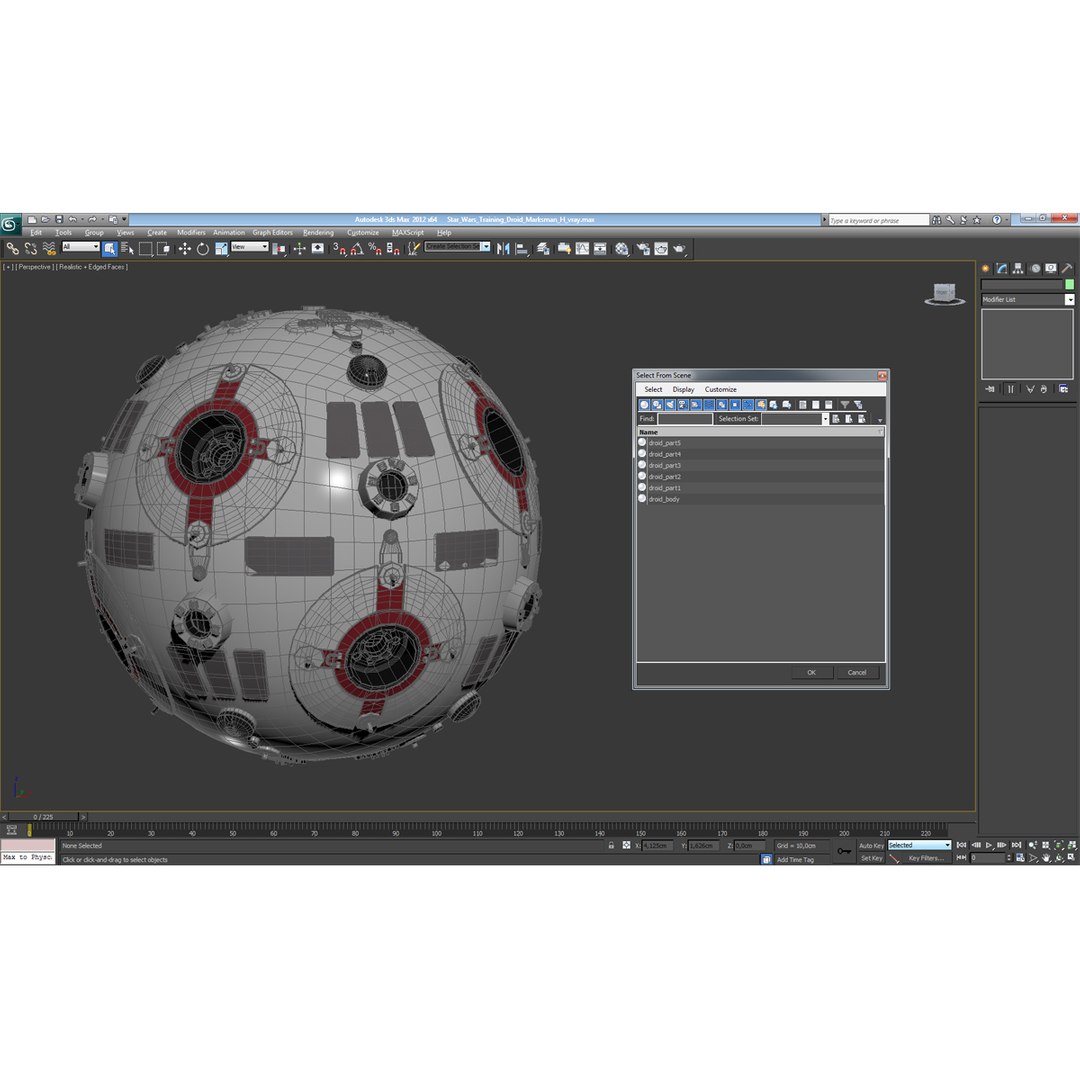
Task: Activate Bind to Space Warp tool
Action: tap(49, 249)
